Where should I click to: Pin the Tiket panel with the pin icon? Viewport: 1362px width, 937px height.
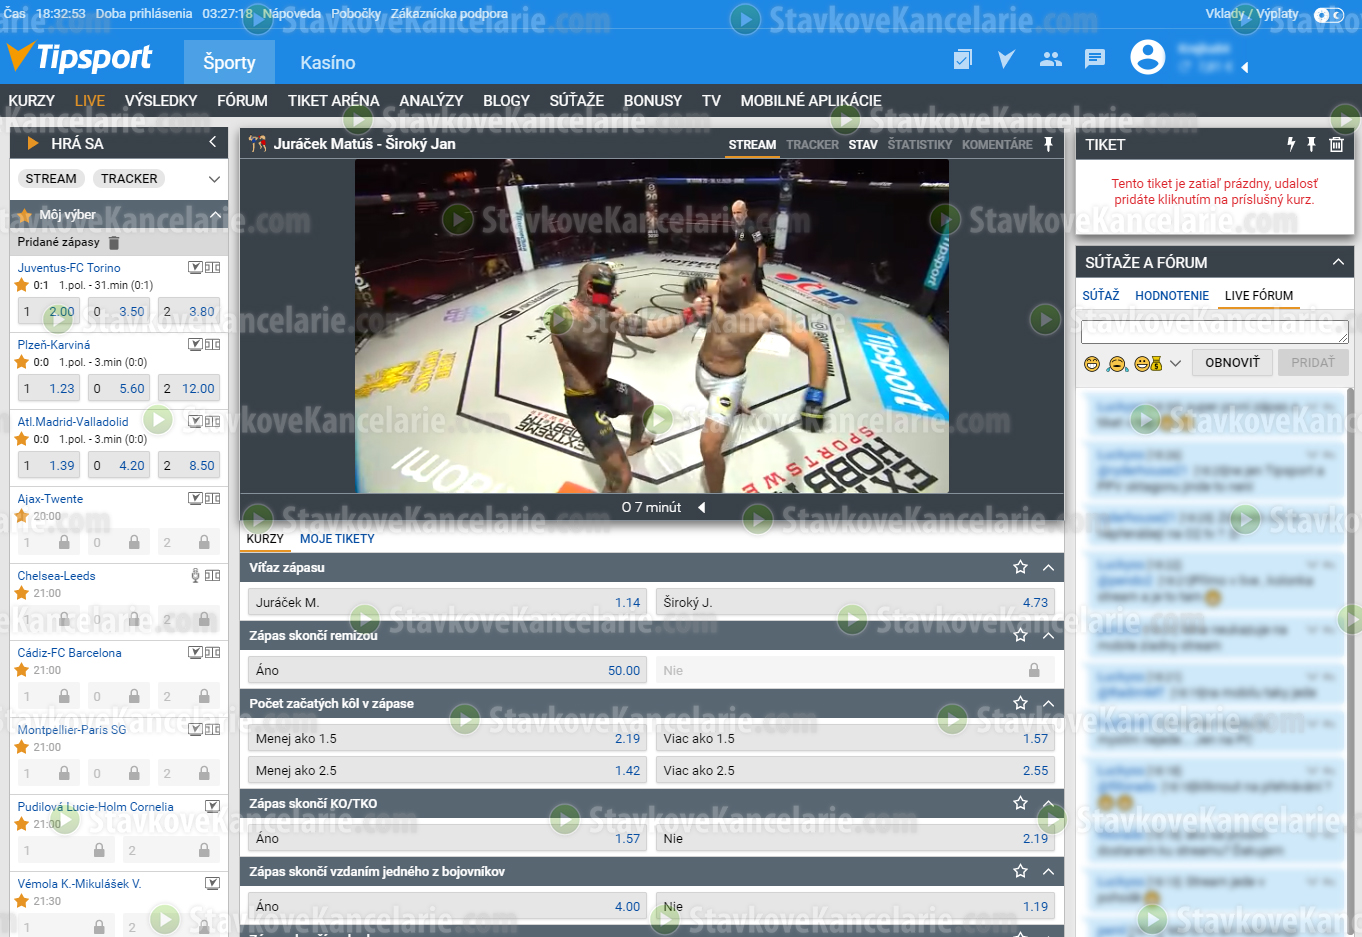[1312, 144]
